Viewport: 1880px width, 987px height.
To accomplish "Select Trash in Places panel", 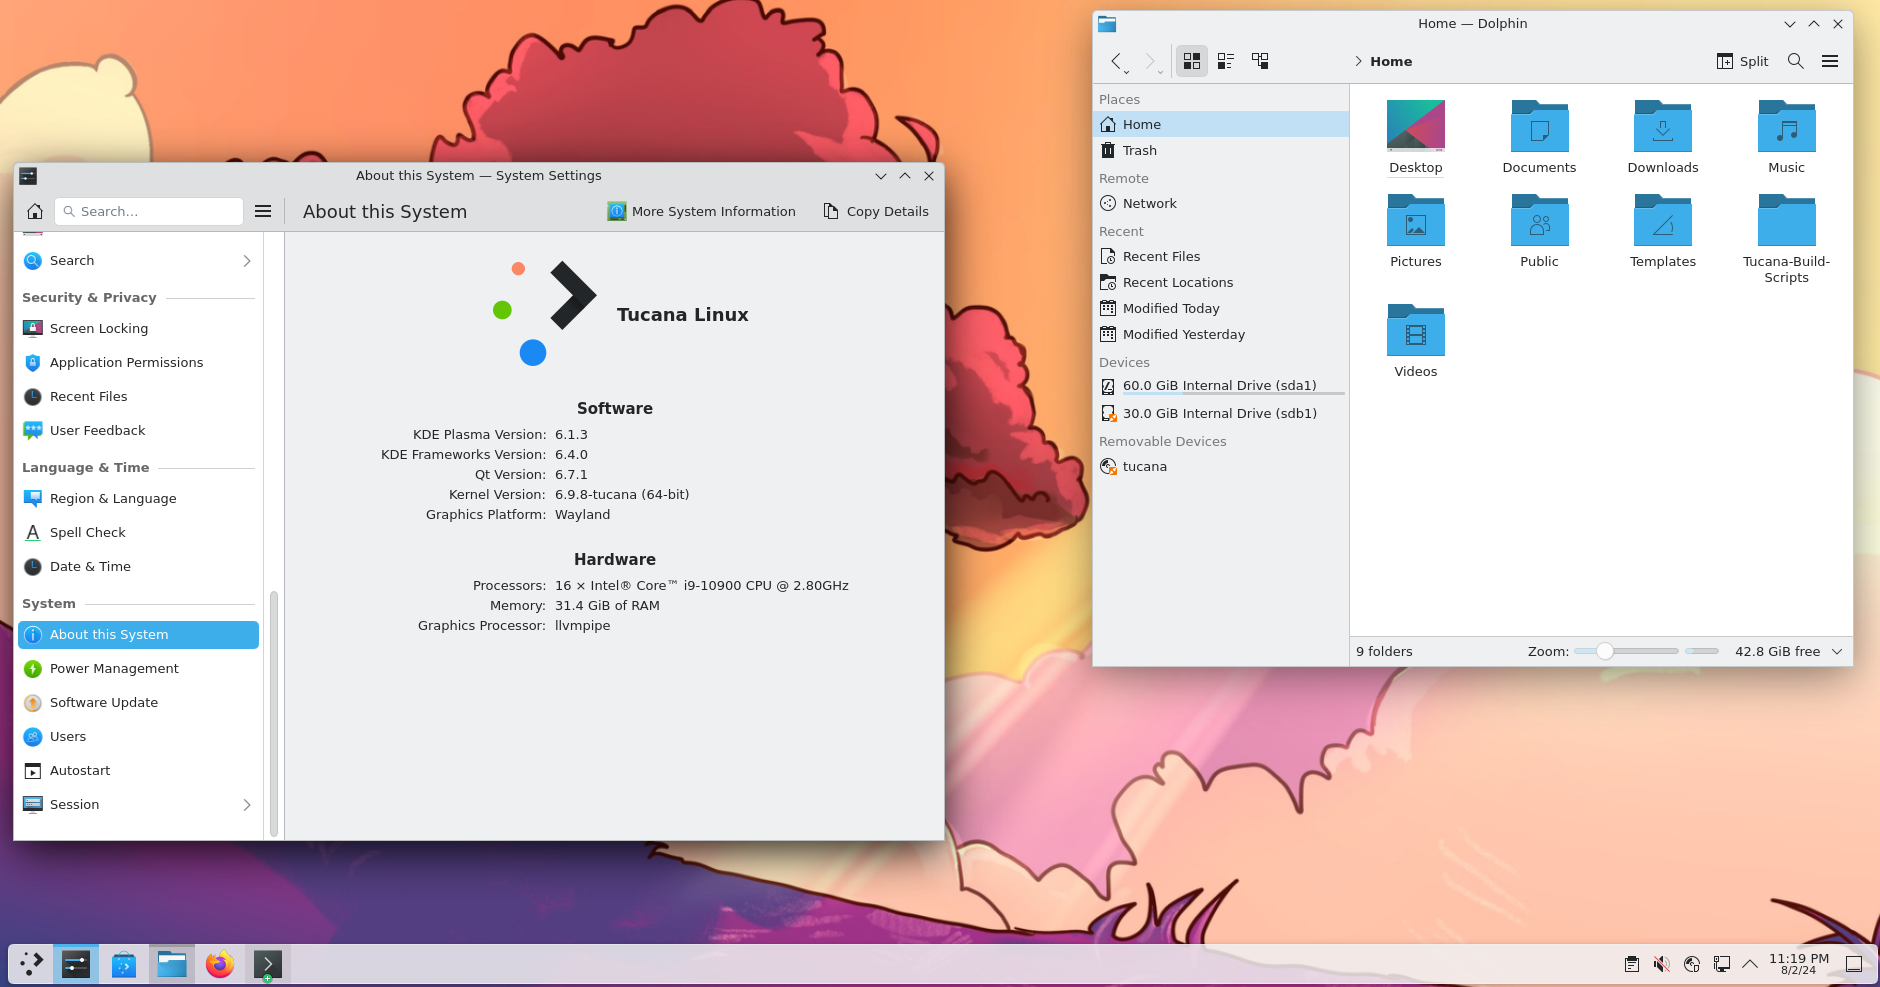I will pyautogui.click(x=1139, y=151).
